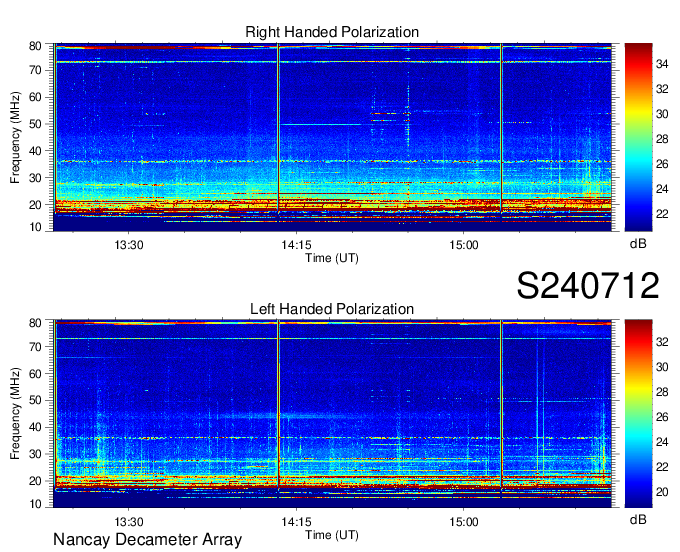Click the 24 value on the upper color scale

coord(662,189)
